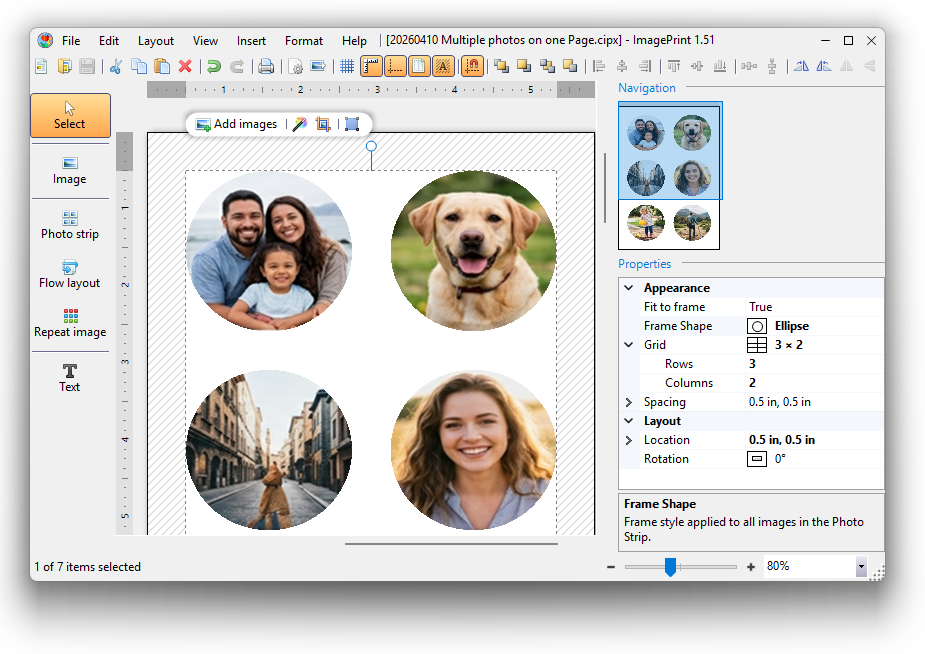Click the magic wand enhance icon
The image size is (925, 654).
[x=299, y=124]
